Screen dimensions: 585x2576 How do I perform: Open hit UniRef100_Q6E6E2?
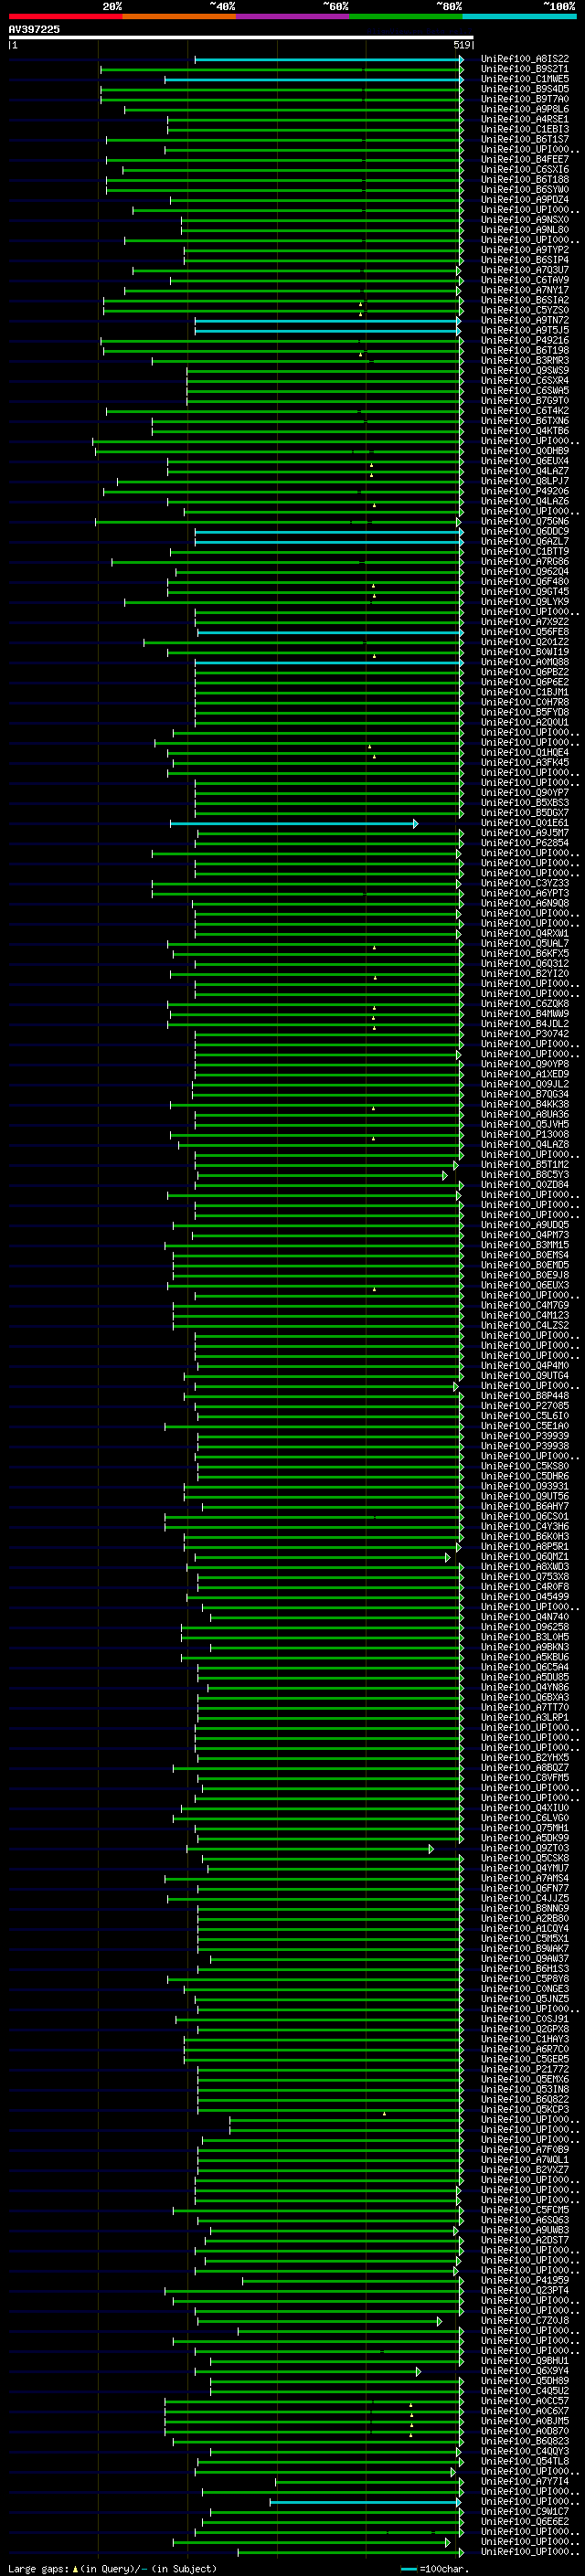tap(525, 2522)
